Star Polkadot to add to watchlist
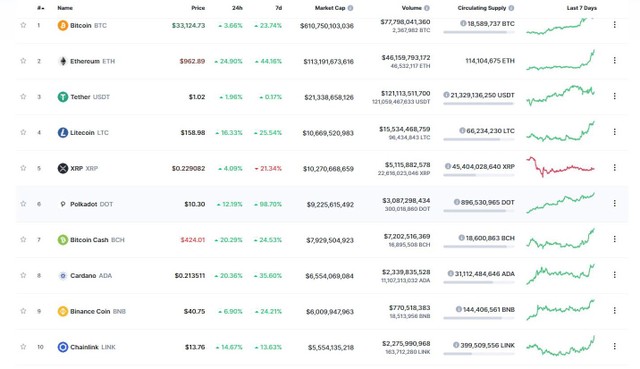The image size is (640, 369). [x=23, y=204]
